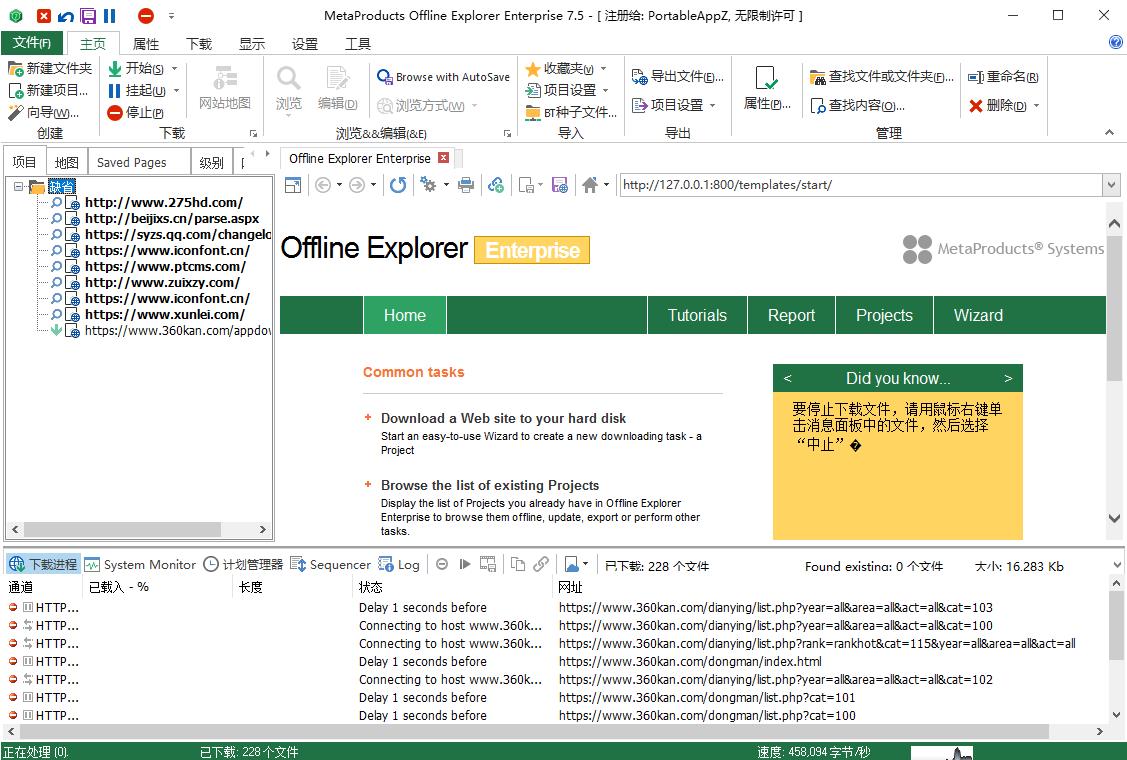Open the Projects page

pyautogui.click(x=884, y=316)
